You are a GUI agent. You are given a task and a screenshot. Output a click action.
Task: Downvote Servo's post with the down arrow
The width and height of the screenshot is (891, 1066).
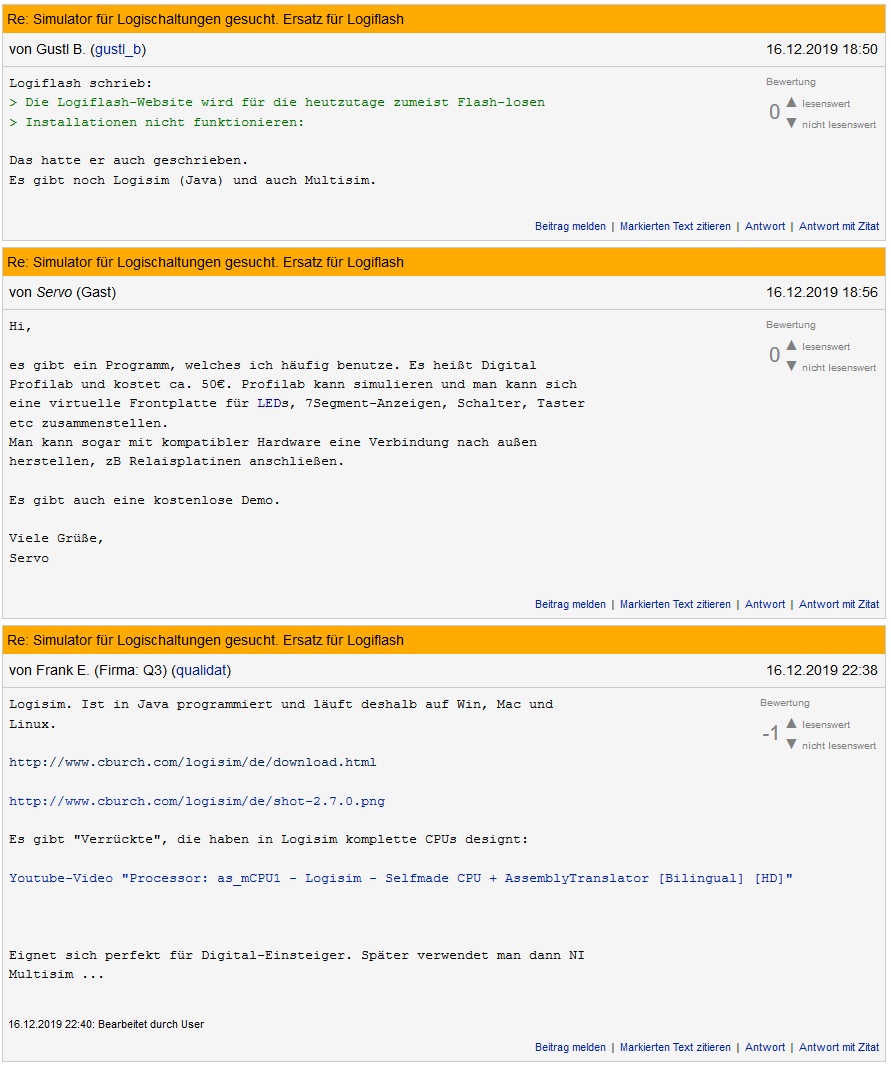(791, 367)
